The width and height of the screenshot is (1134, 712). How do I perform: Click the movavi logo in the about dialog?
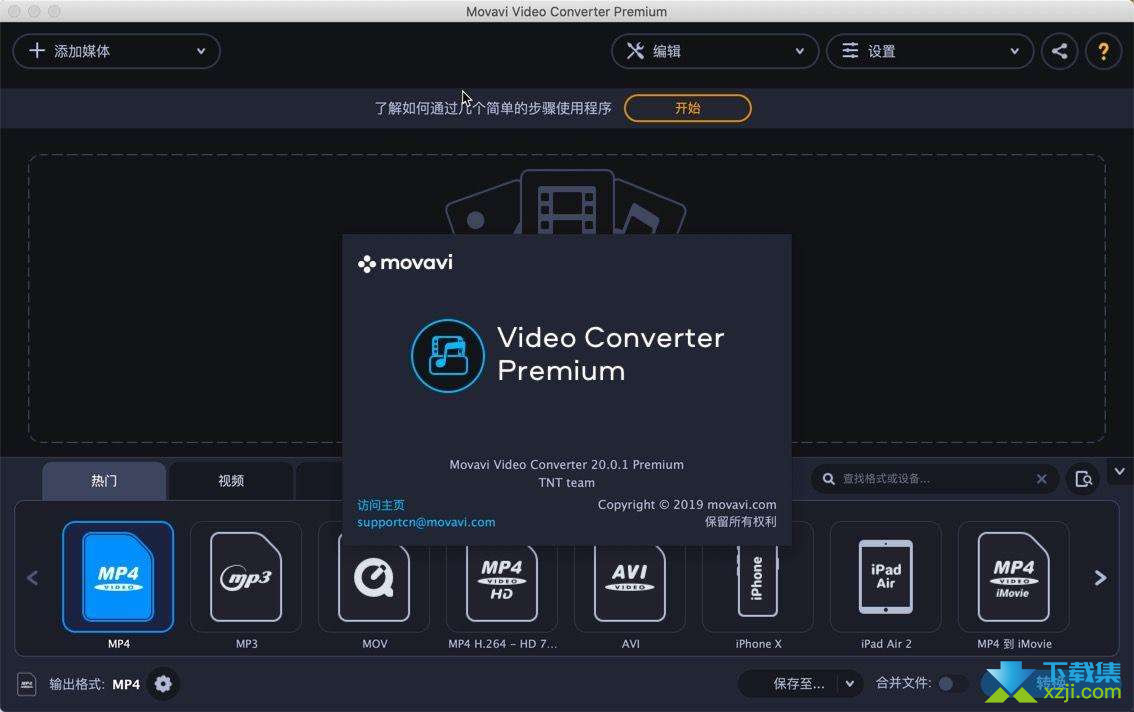click(x=406, y=263)
